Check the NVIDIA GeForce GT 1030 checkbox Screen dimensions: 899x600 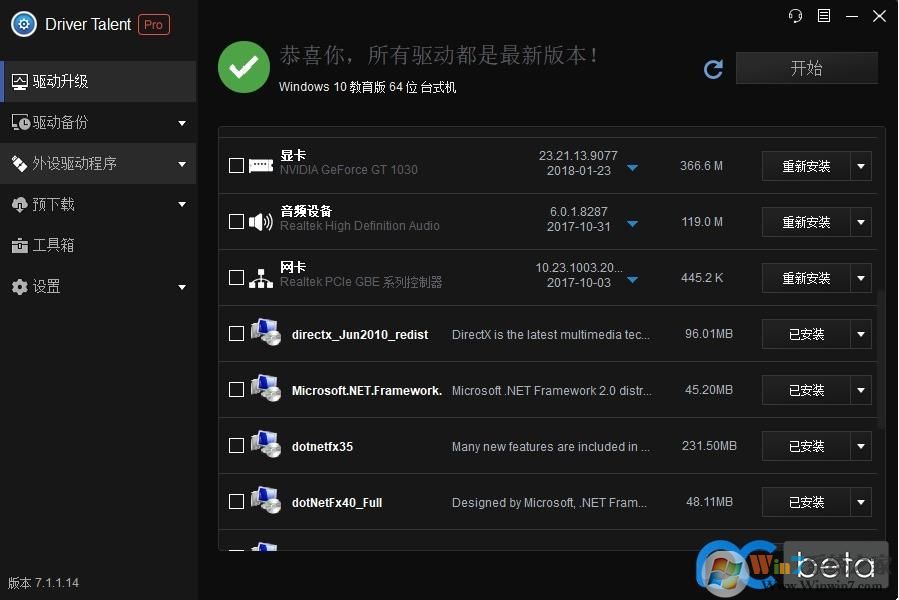coord(236,165)
